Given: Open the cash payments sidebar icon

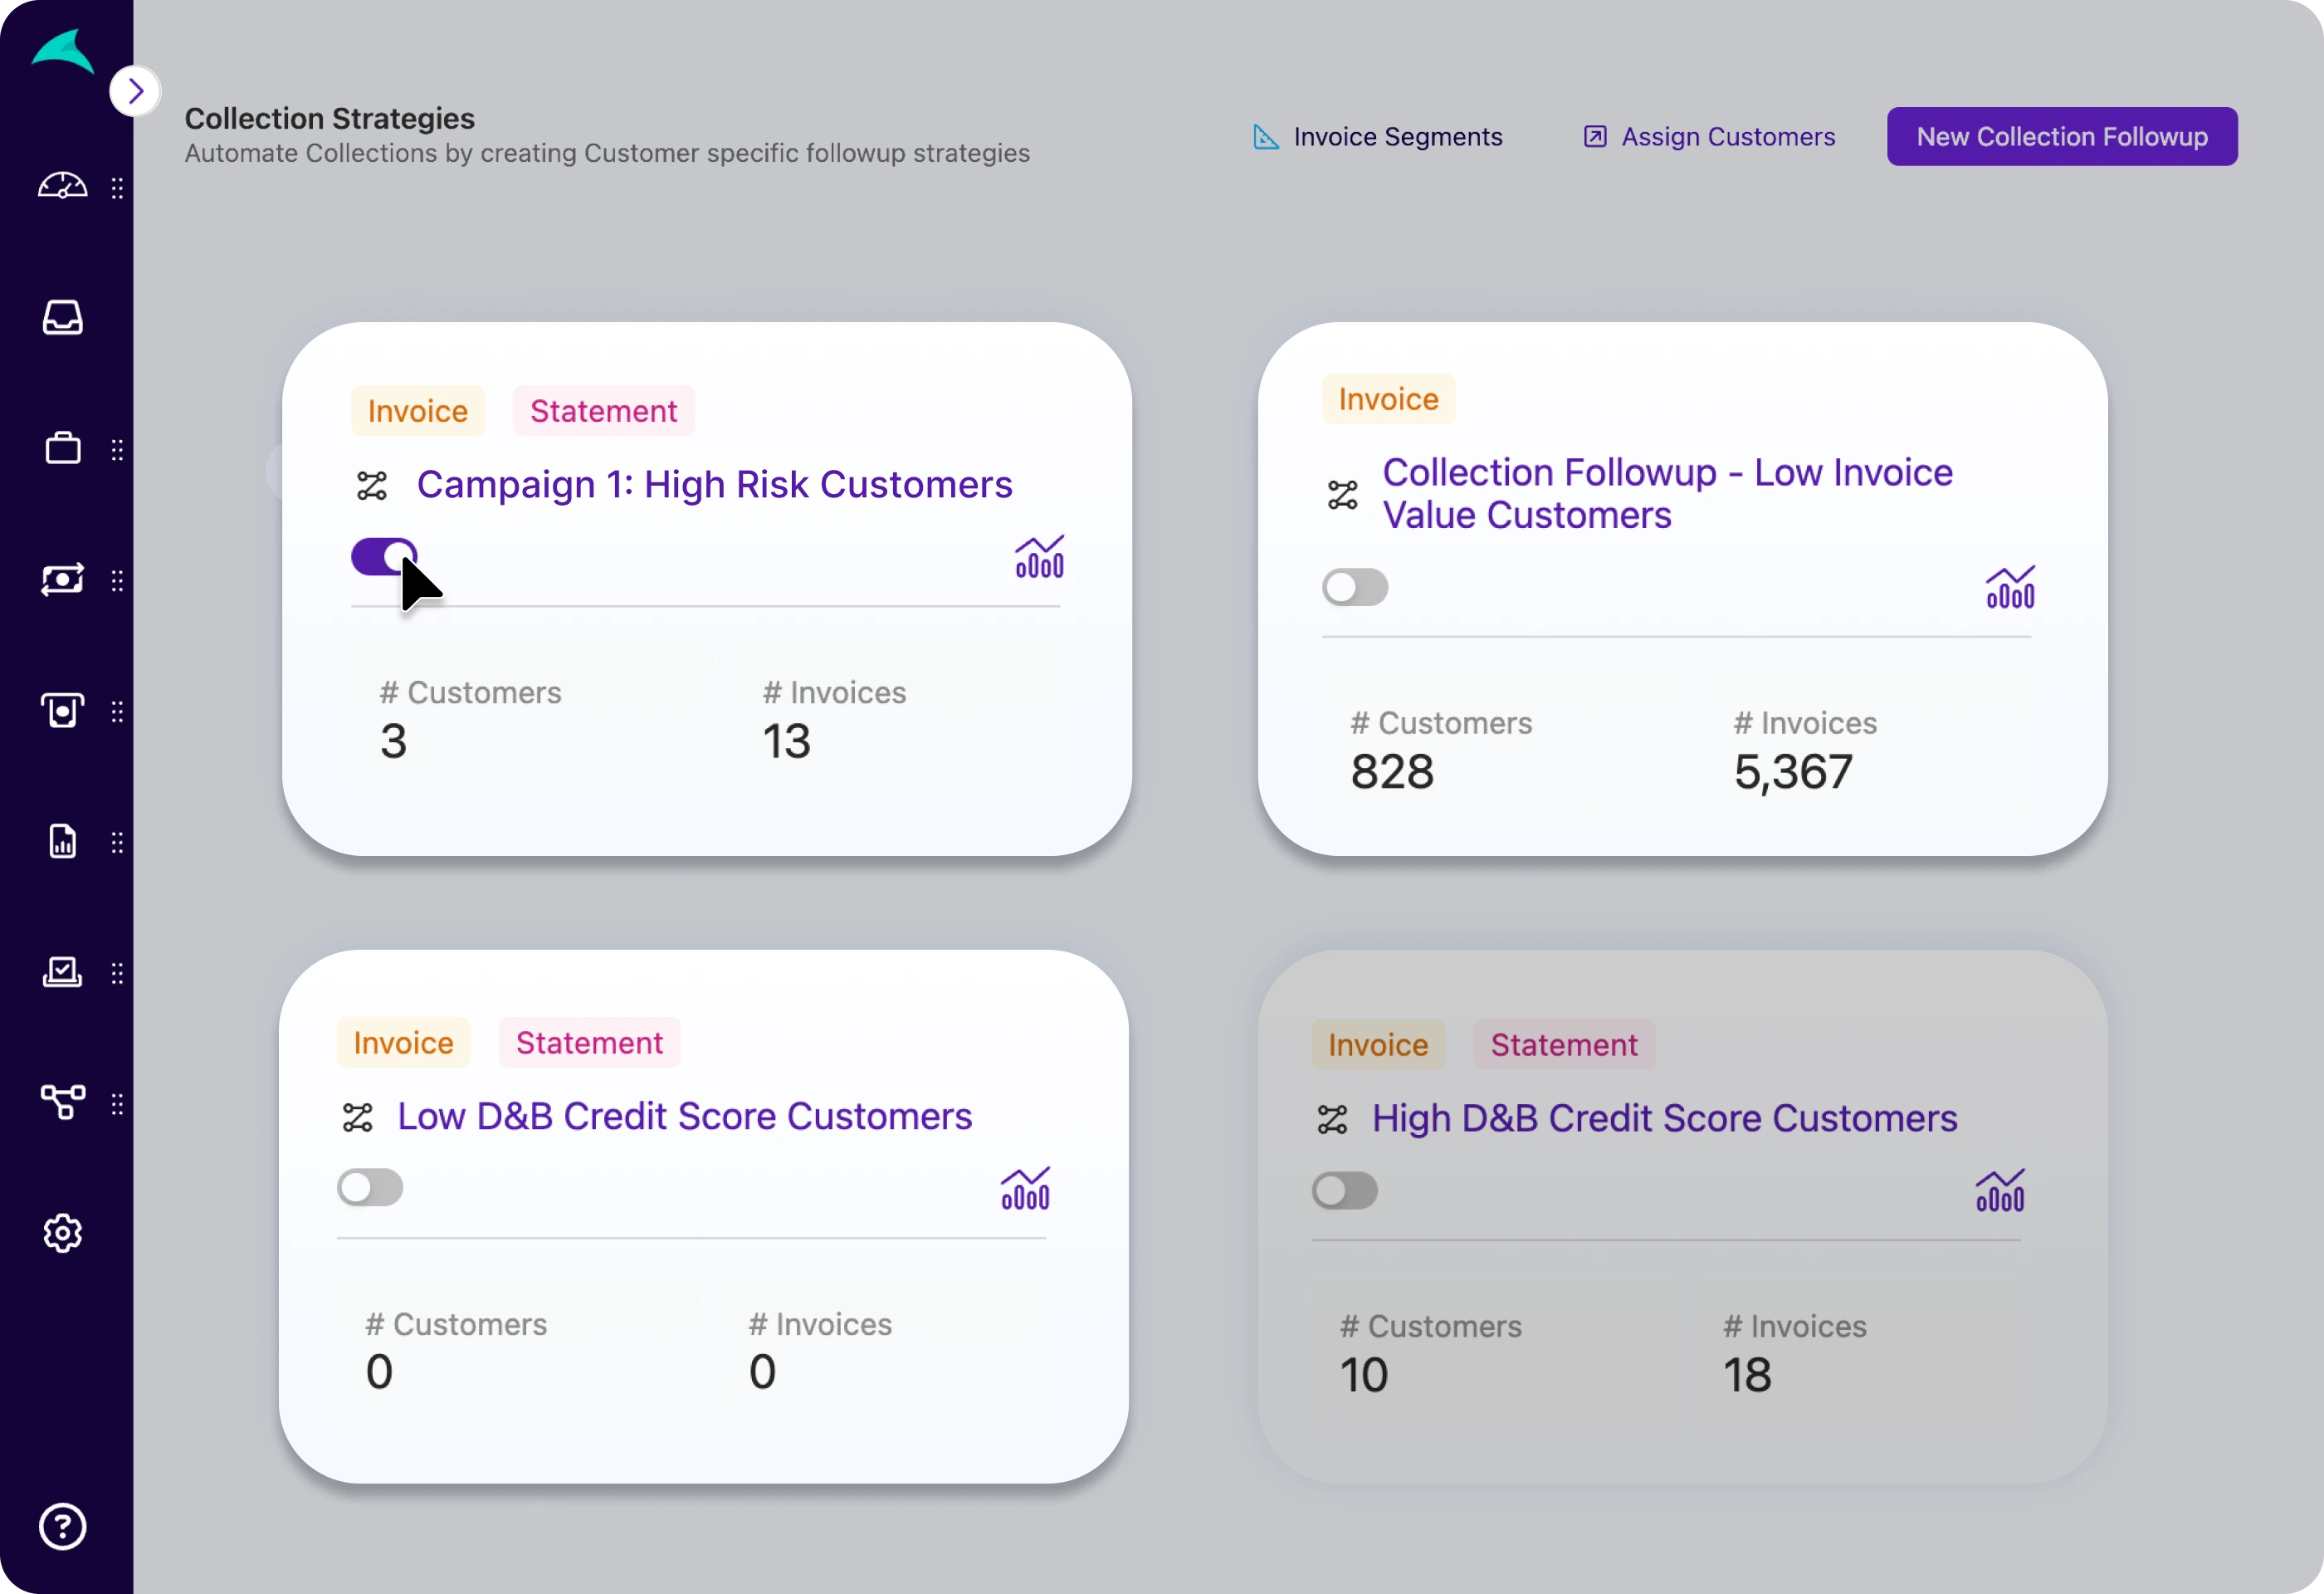Looking at the screenshot, I should pyautogui.click(x=62, y=580).
